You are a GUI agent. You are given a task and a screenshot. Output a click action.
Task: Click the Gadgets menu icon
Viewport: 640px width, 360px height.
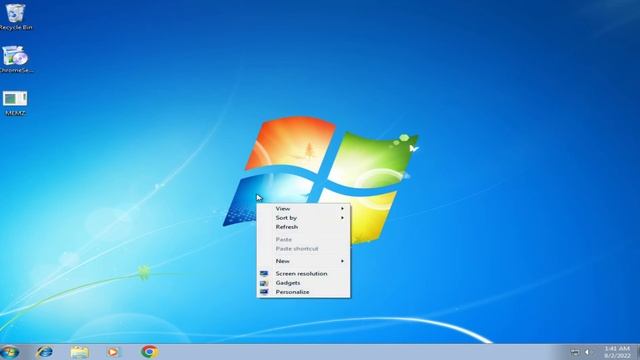point(264,283)
